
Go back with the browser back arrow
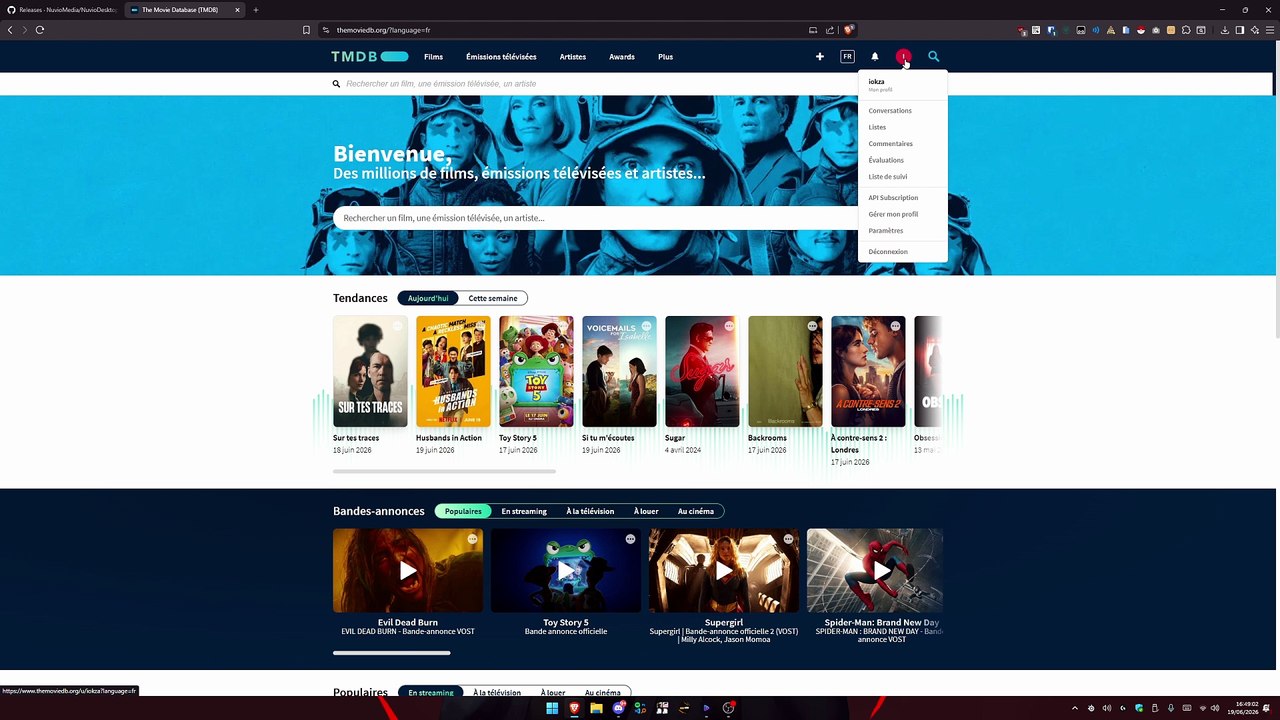coord(10,30)
